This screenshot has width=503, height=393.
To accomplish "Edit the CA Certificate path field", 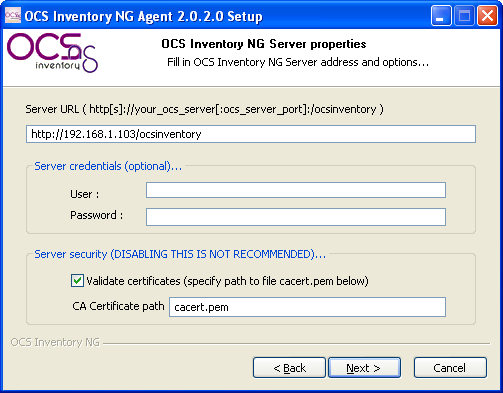I will (x=307, y=307).
